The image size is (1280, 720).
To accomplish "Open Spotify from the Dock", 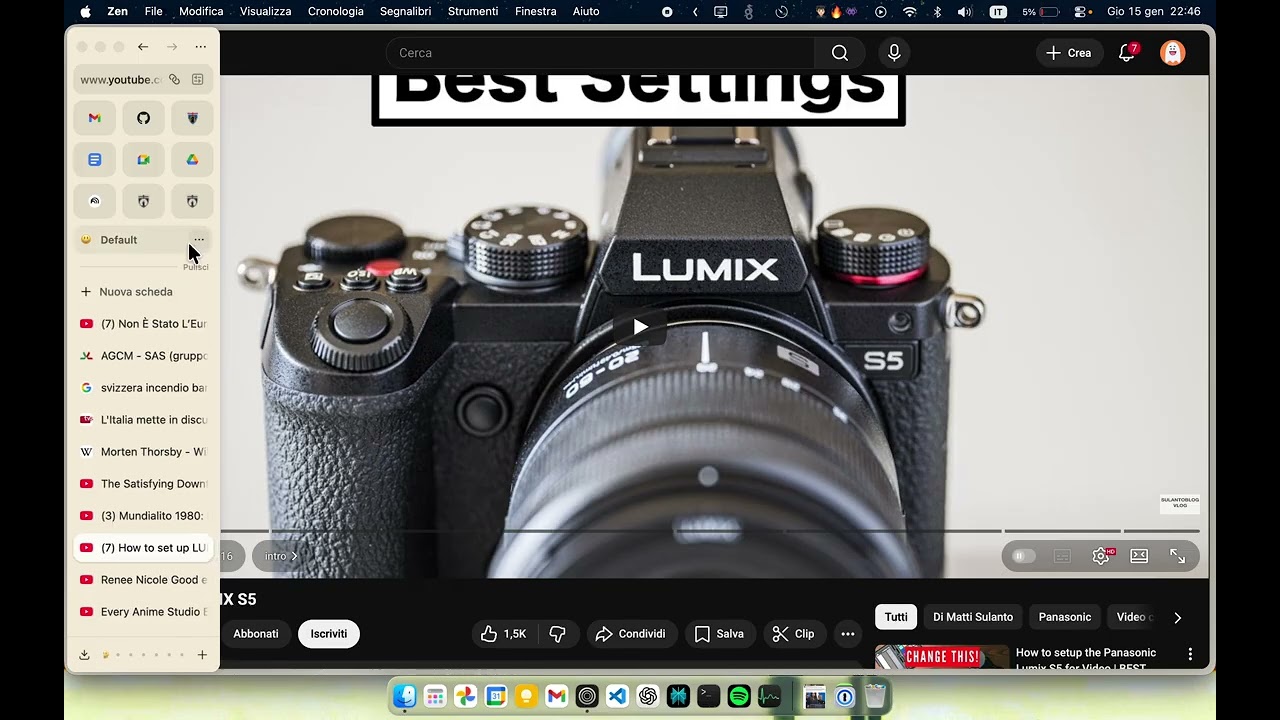I will point(739,696).
